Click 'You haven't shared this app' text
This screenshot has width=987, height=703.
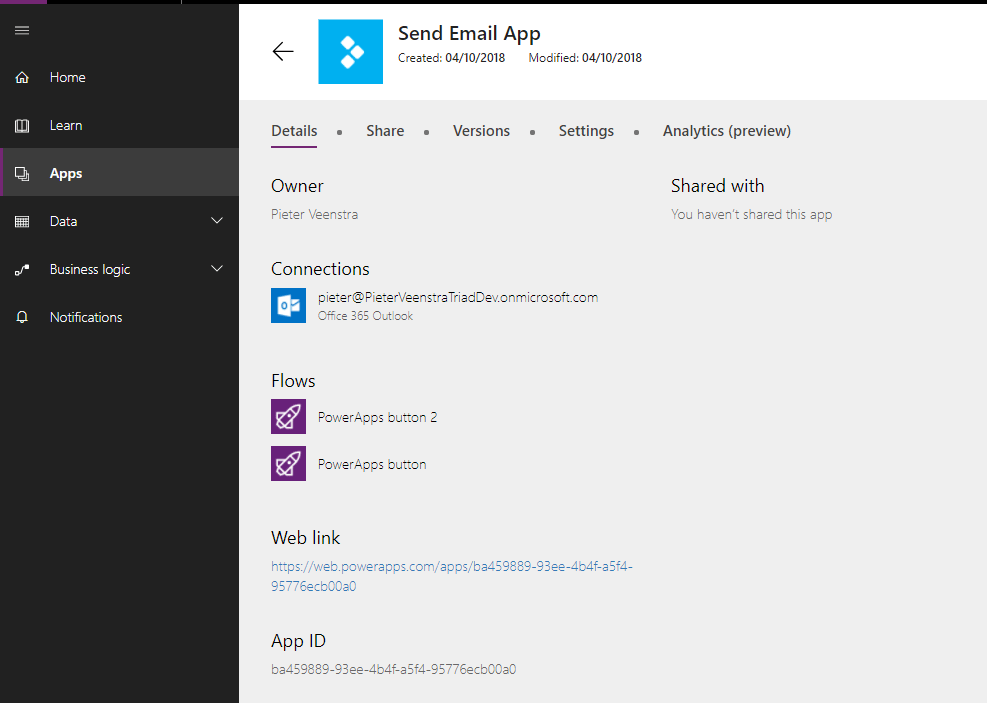click(x=752, y=215)
